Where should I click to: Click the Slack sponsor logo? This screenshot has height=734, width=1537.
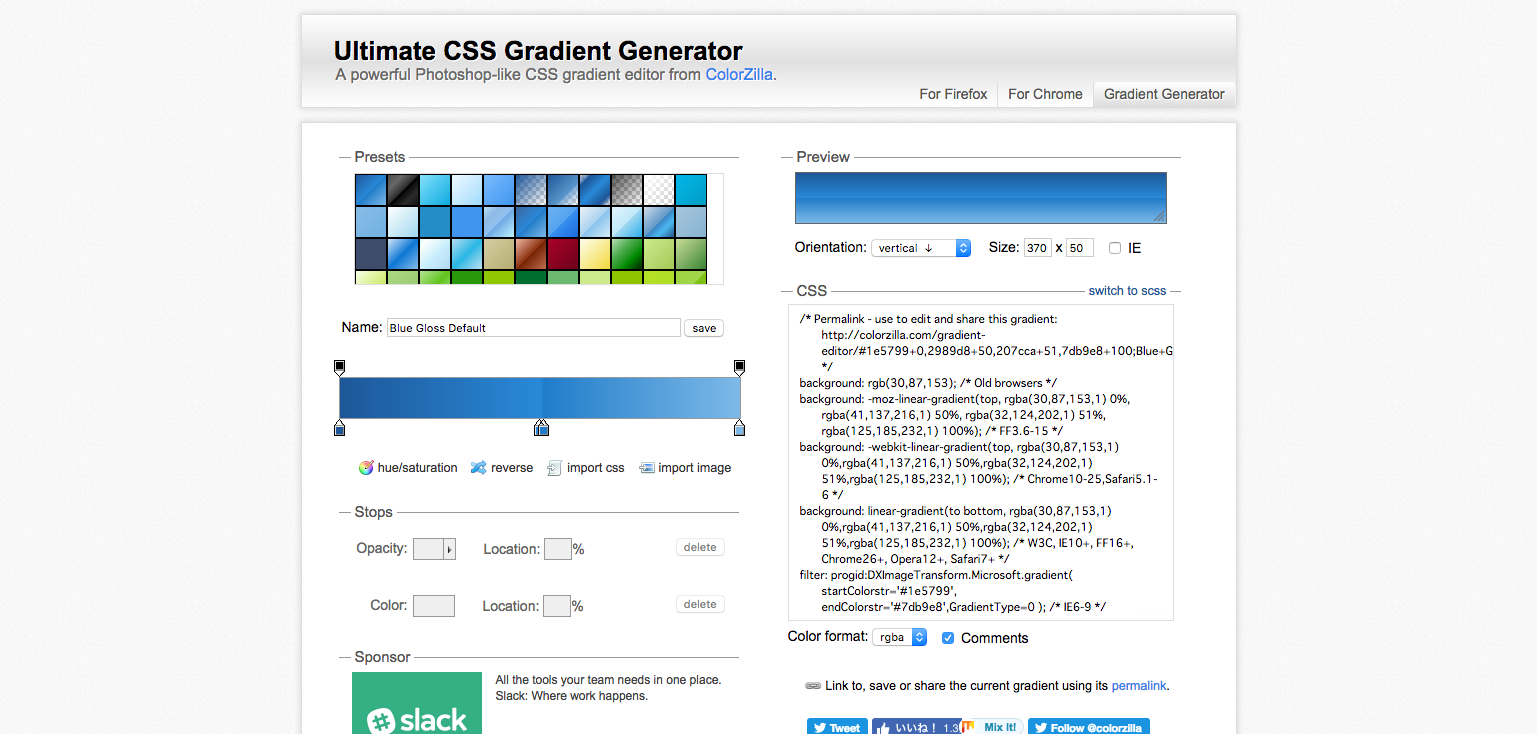tap(417, 703)
